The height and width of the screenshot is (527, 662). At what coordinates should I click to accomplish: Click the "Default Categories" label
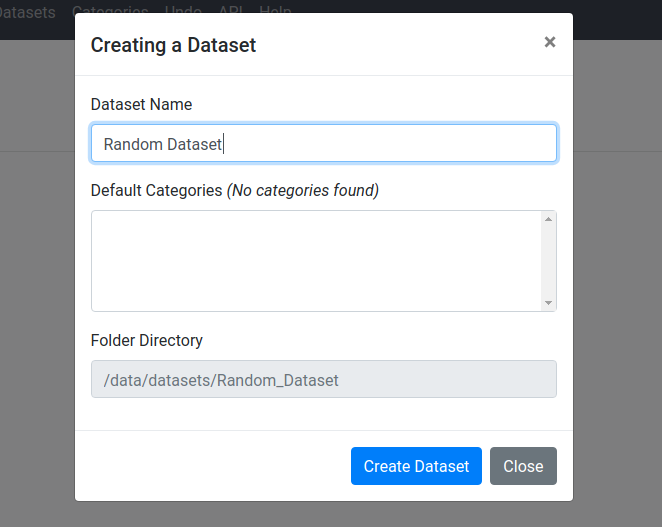coord(156,190)
